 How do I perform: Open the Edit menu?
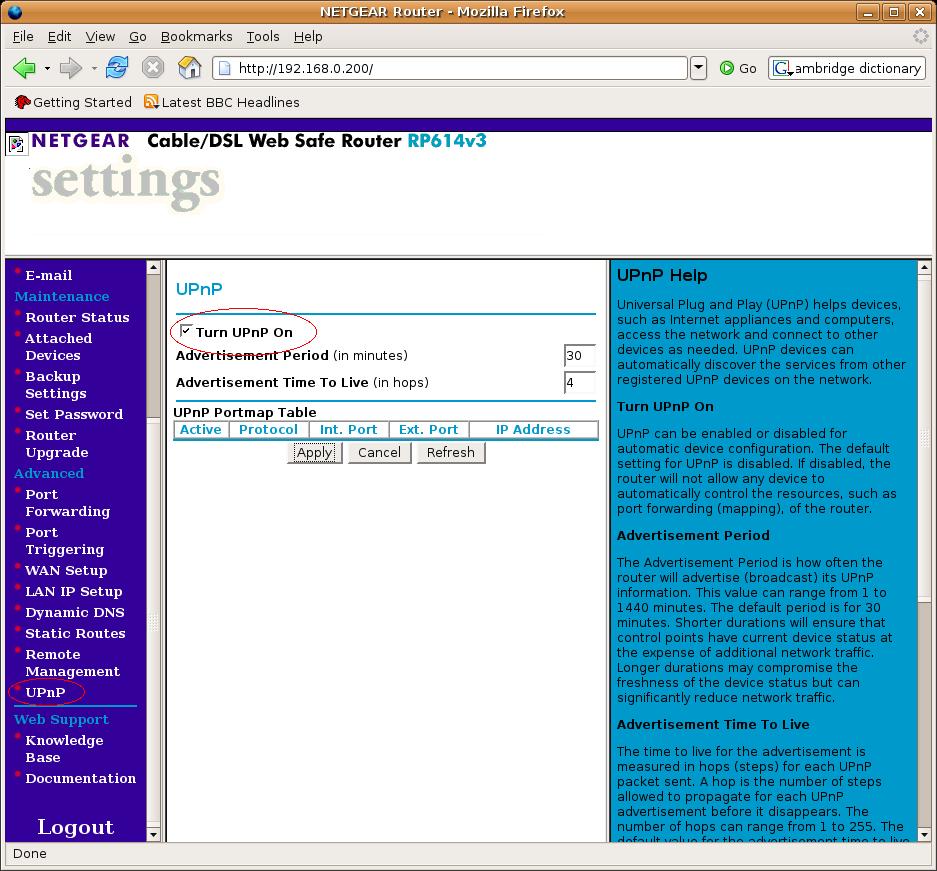coord(59,36)
